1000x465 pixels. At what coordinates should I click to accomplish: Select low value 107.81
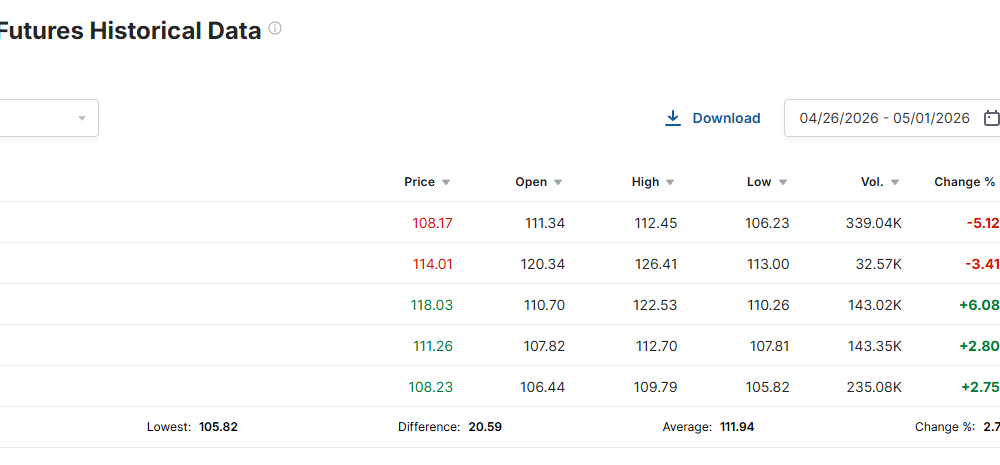pos(770,346)
